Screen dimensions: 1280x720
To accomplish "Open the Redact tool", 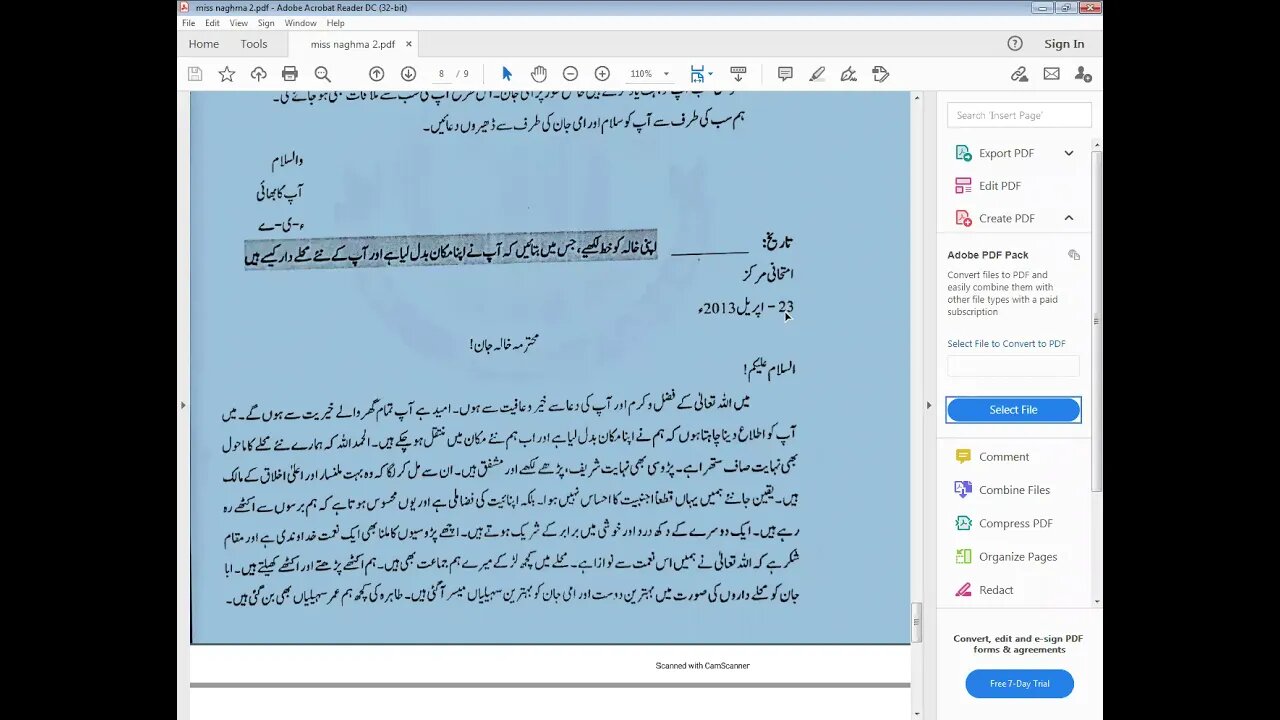I will click(x=996, y=590).
